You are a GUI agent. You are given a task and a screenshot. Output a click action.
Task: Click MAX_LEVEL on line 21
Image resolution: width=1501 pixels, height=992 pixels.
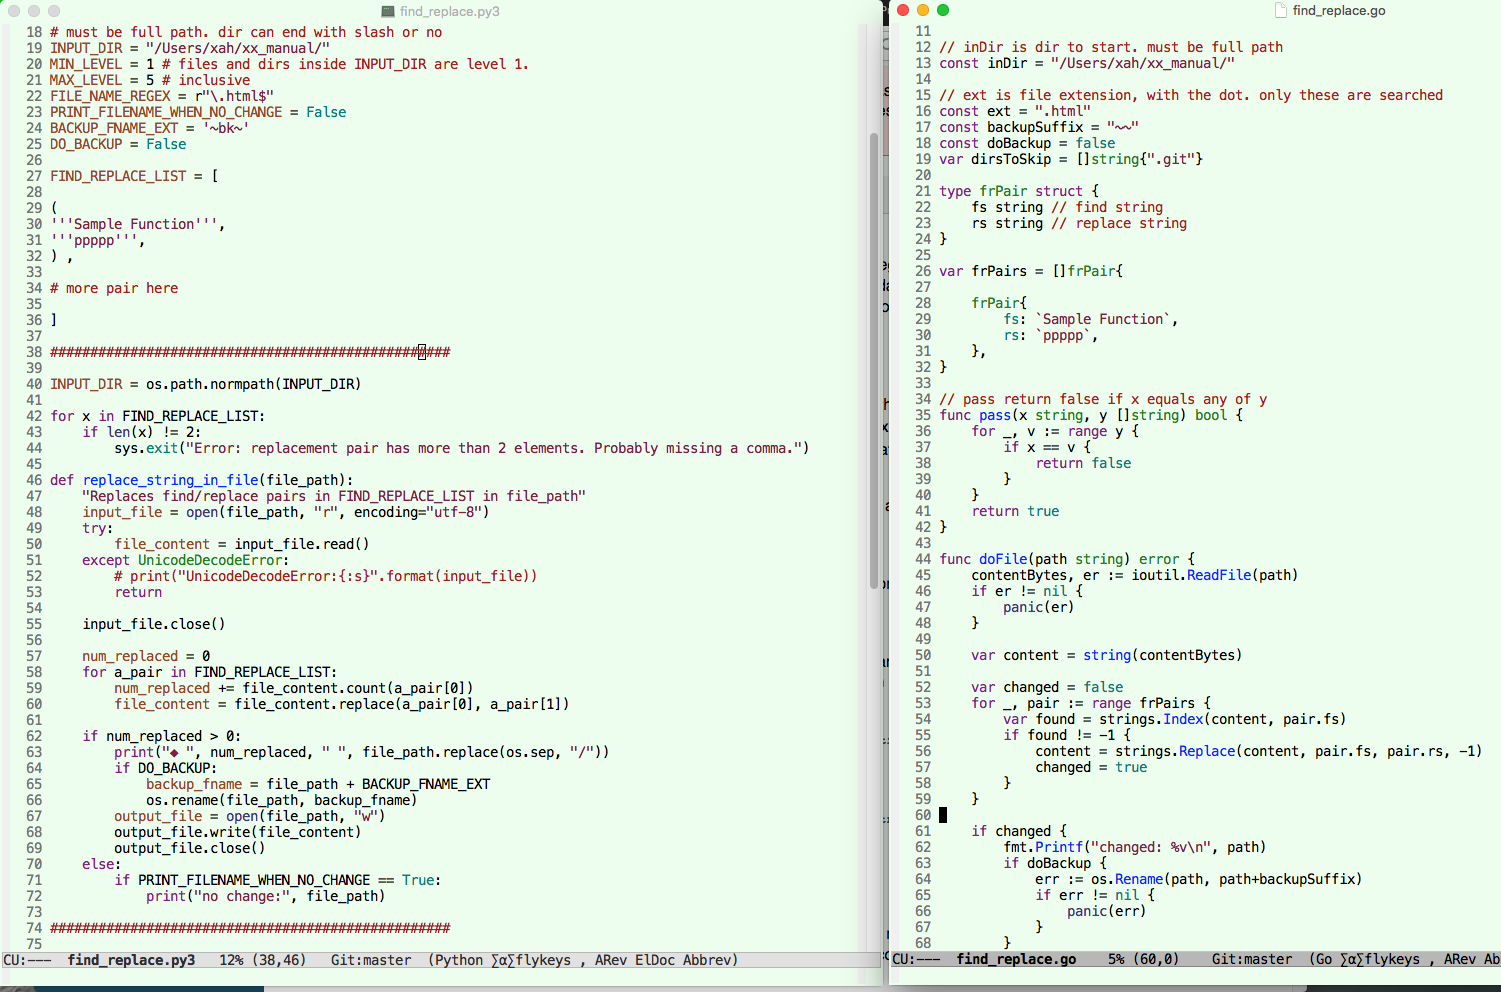tap(86, 80)
